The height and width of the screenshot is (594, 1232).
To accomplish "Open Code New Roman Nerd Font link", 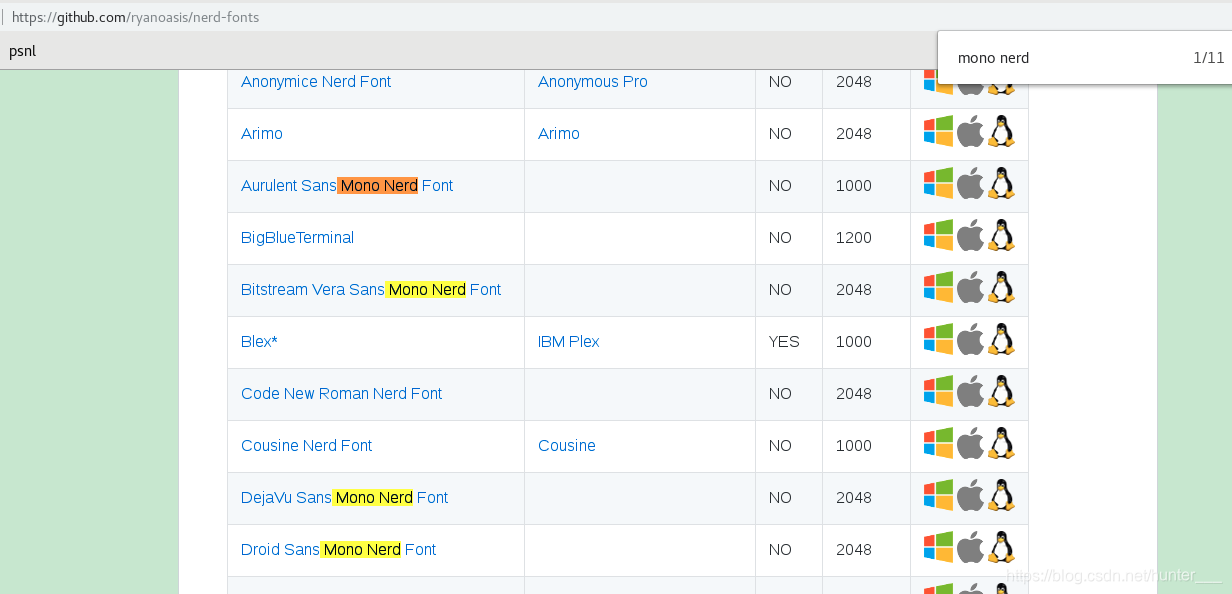I will click(x=342, y=394).
